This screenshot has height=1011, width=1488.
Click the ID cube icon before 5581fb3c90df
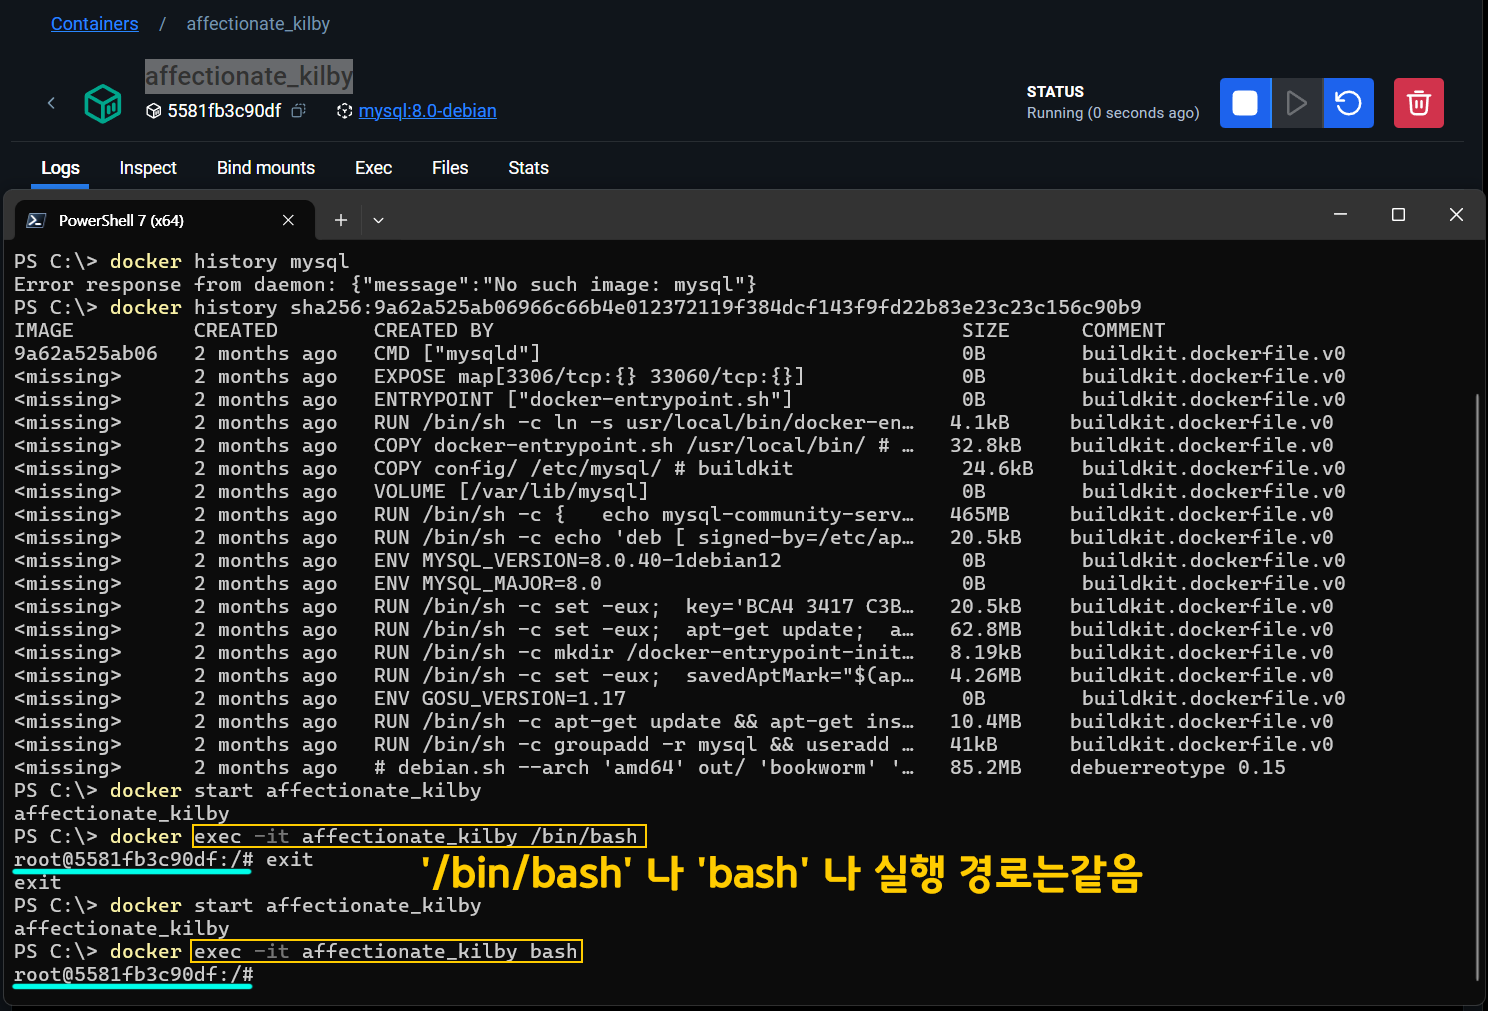click(x=153, y=111)
